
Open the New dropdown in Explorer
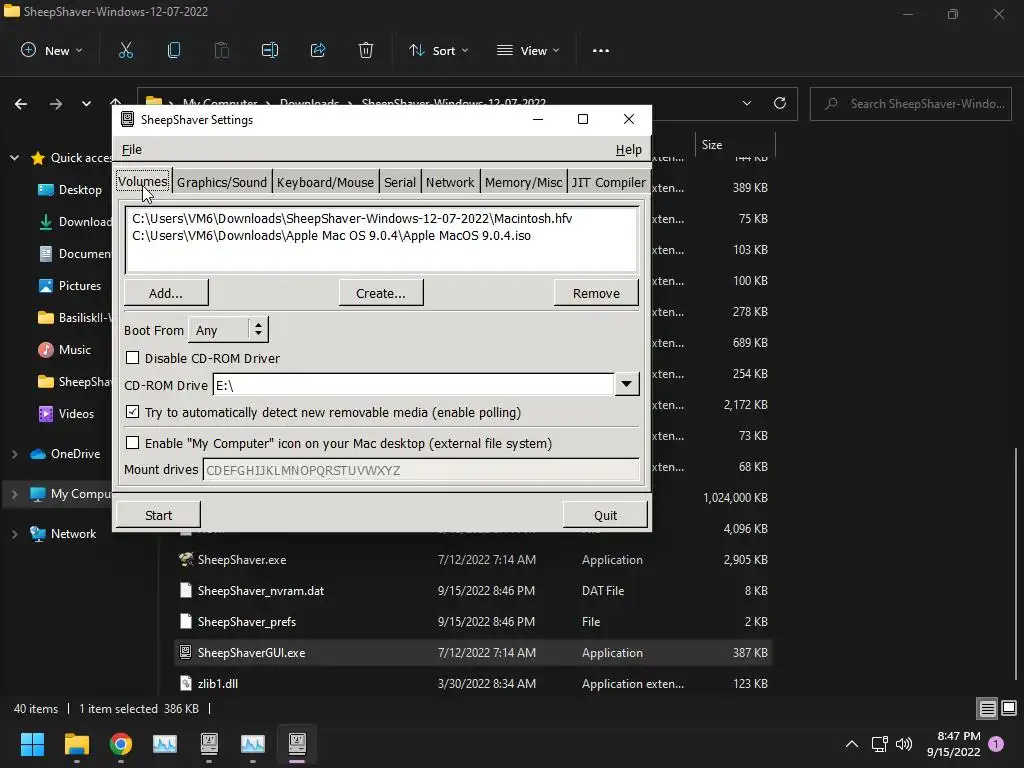coord(52,50)
